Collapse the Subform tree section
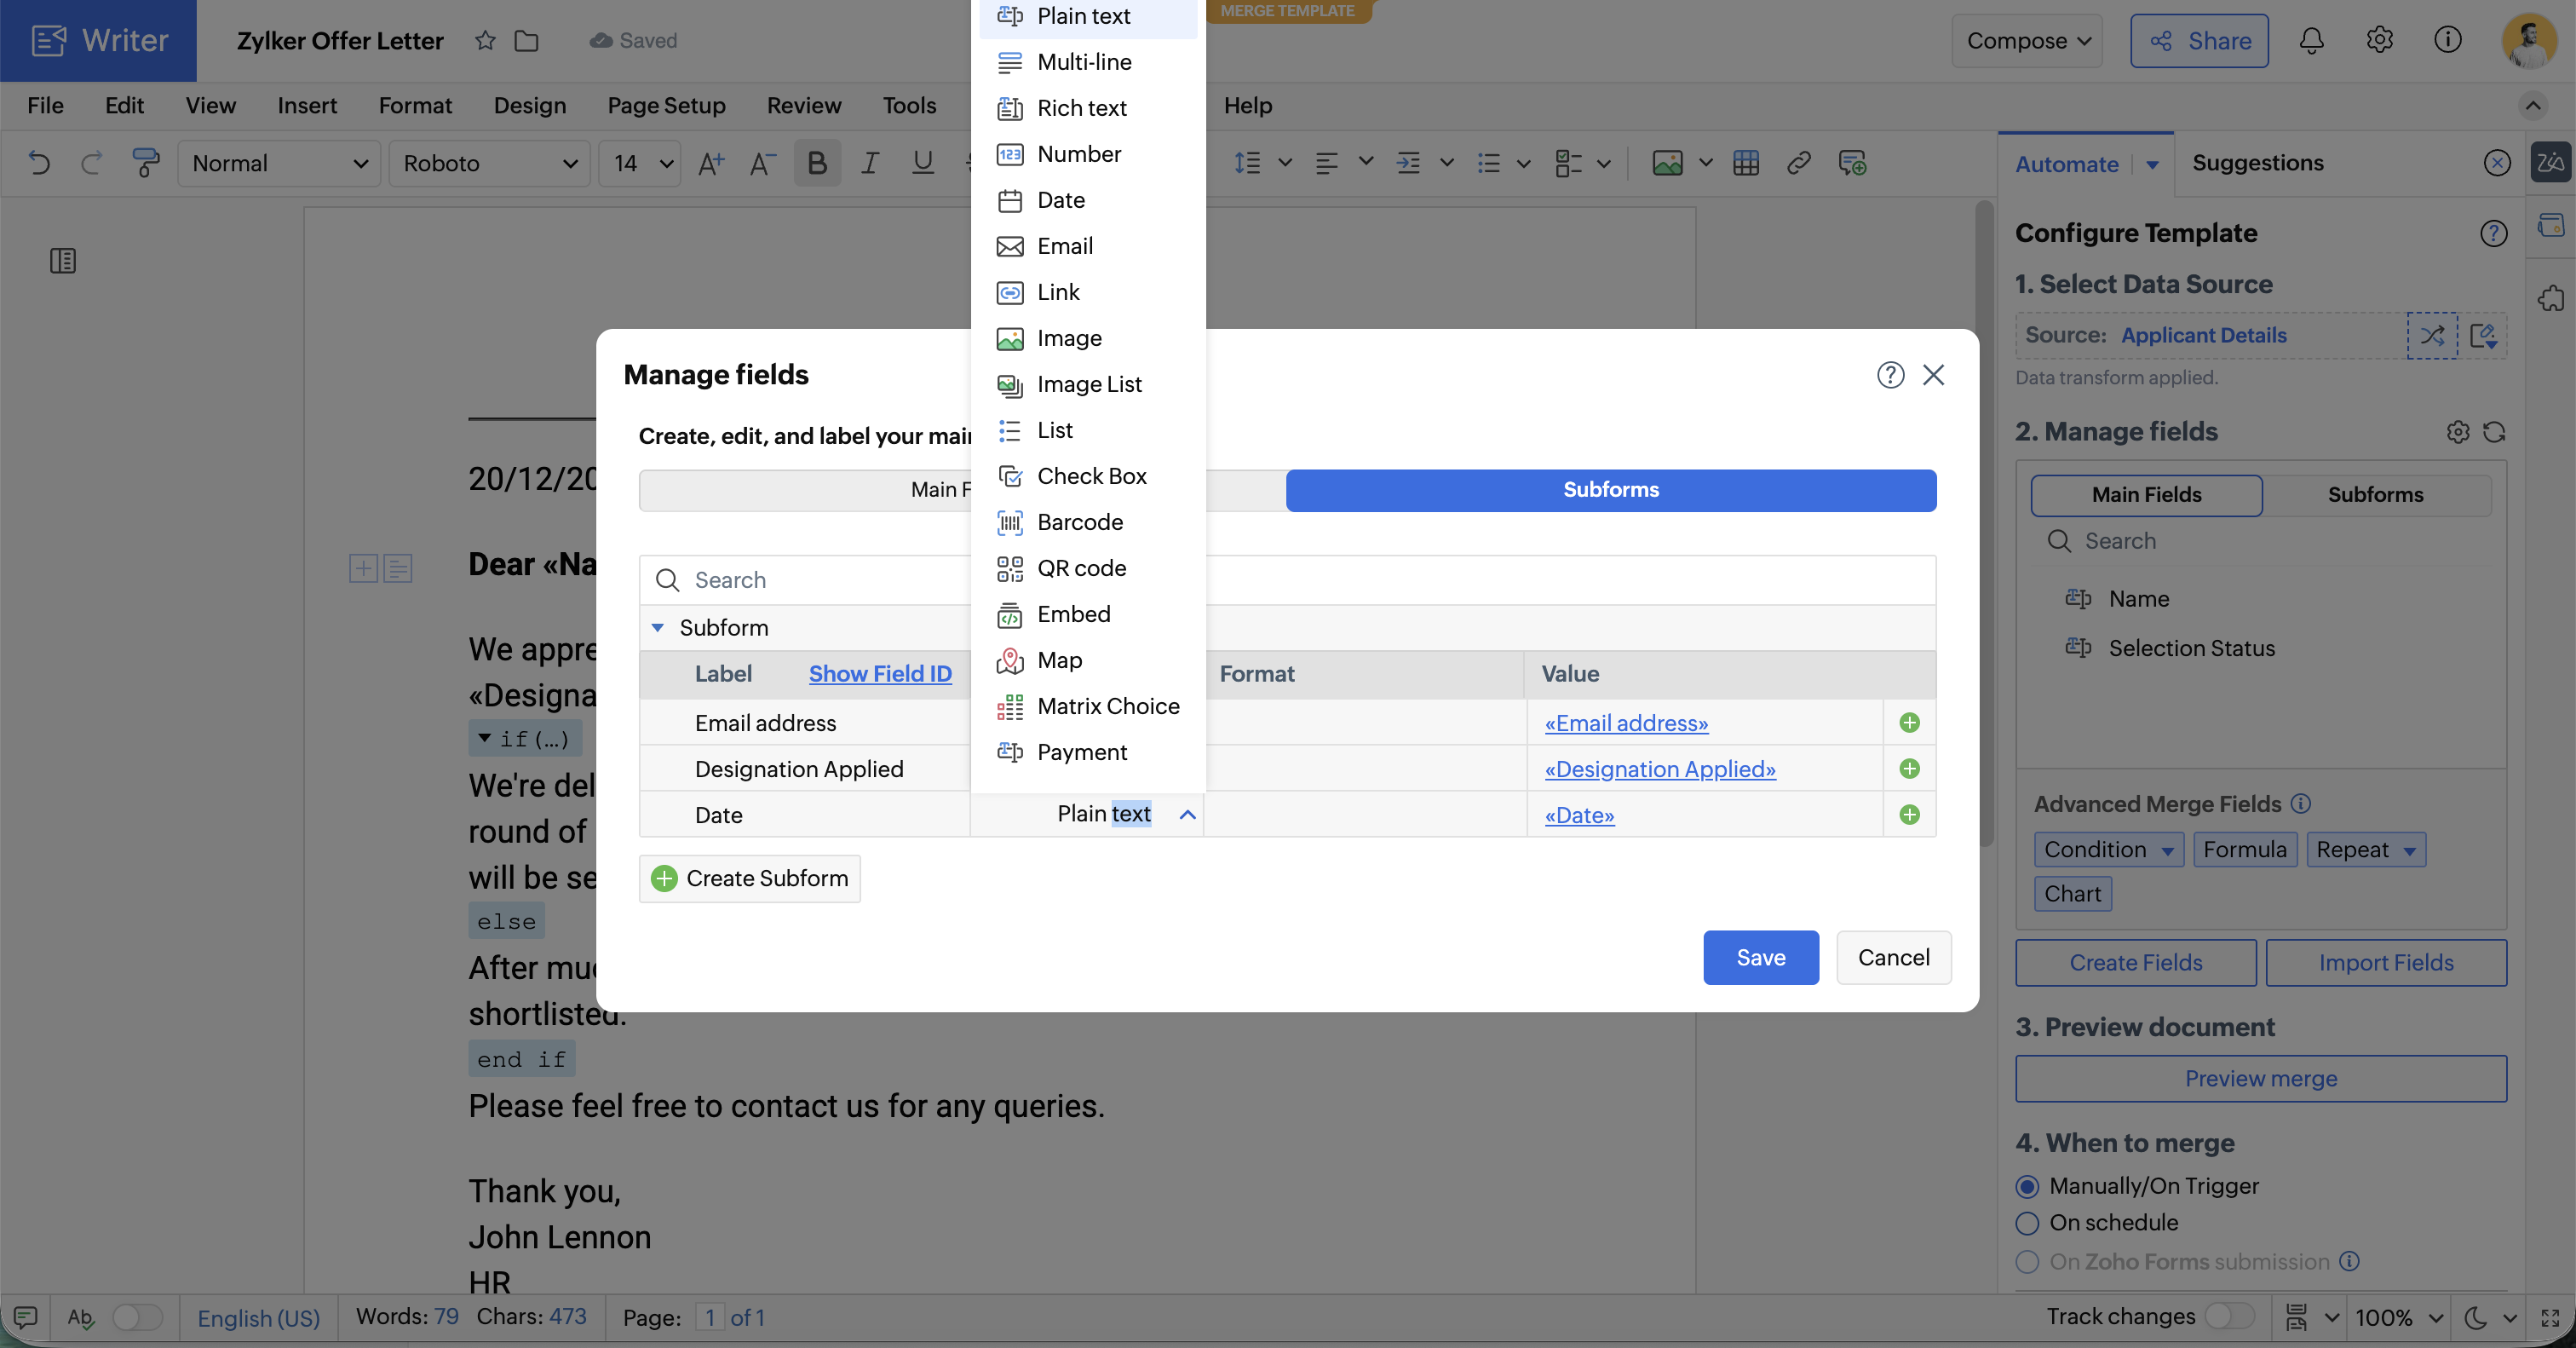Viewport: 2576px width, 1348px height. click(x=658, y=628)
